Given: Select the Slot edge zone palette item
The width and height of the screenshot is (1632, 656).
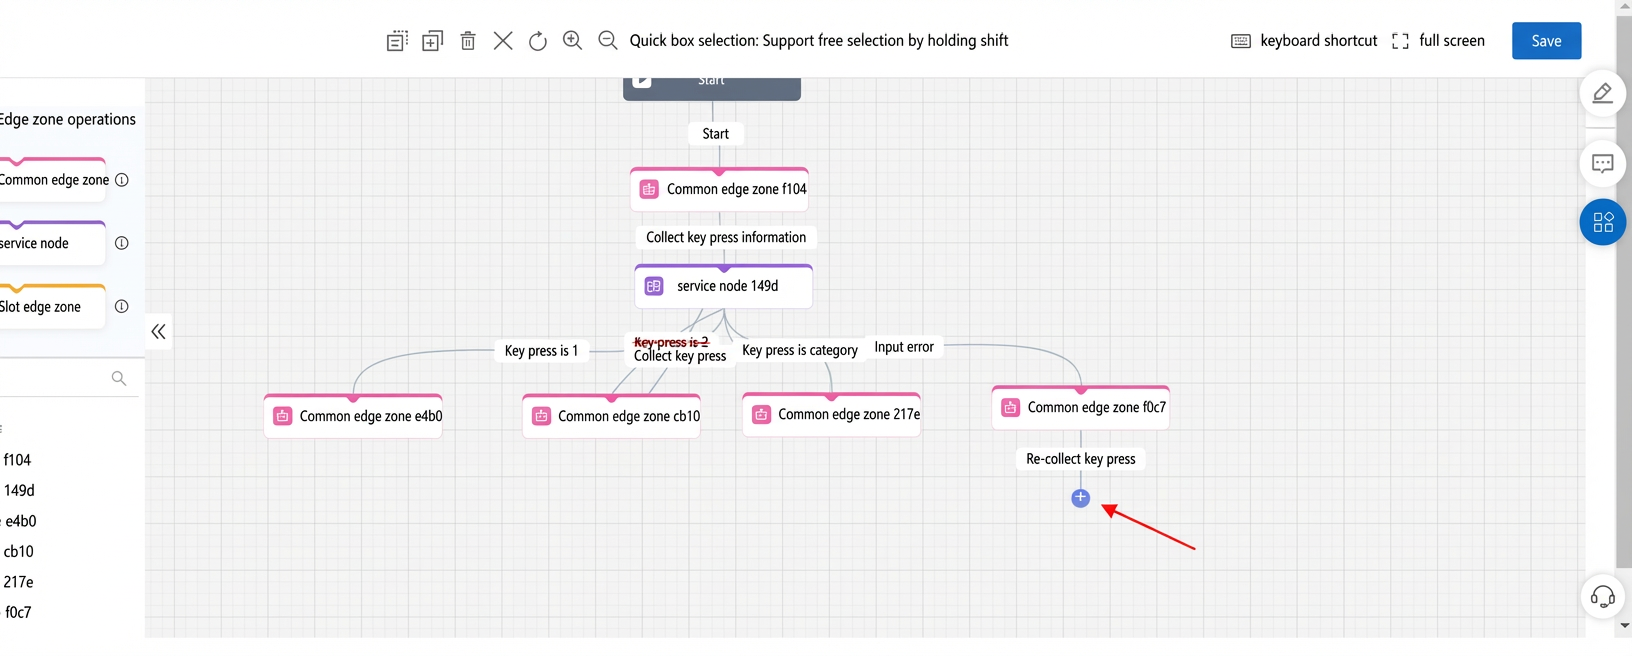Looking at the screenshot, I should coord(52,306).
